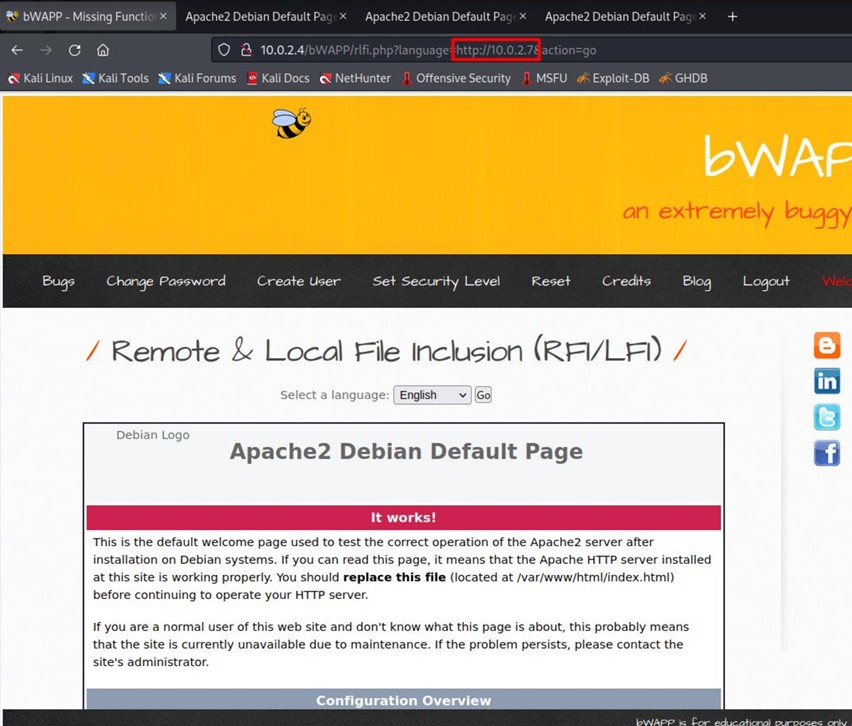Screen dimensions: 852x726
Task: Open the Facebook icon link
Action: (x=827, y=453)
